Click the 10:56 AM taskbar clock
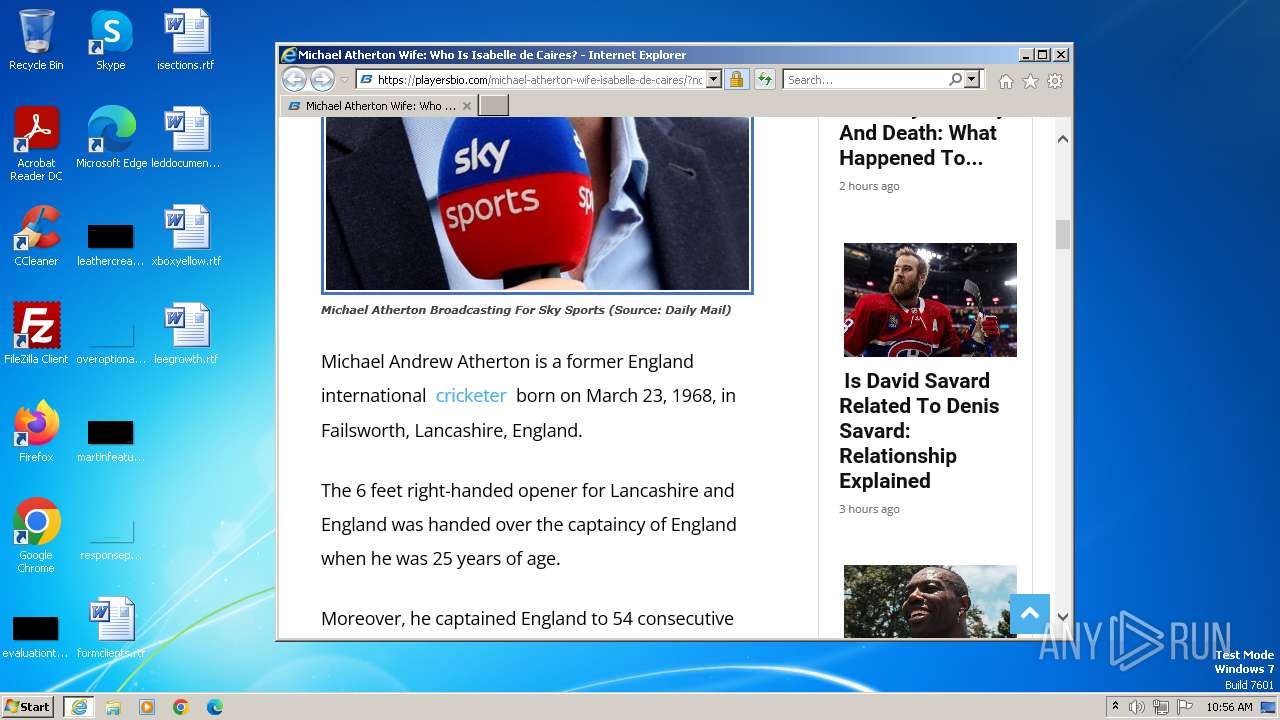 tap(1229, 707)
